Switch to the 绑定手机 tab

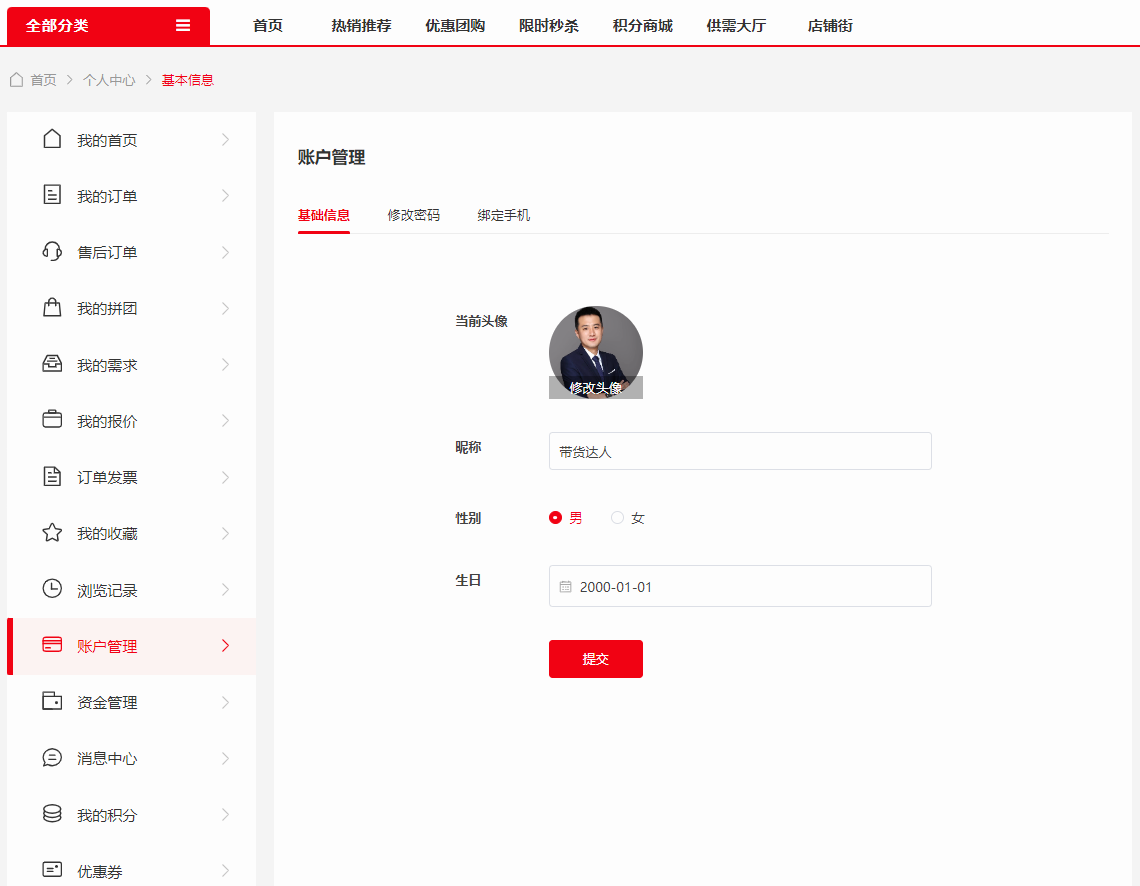point(503,215)
